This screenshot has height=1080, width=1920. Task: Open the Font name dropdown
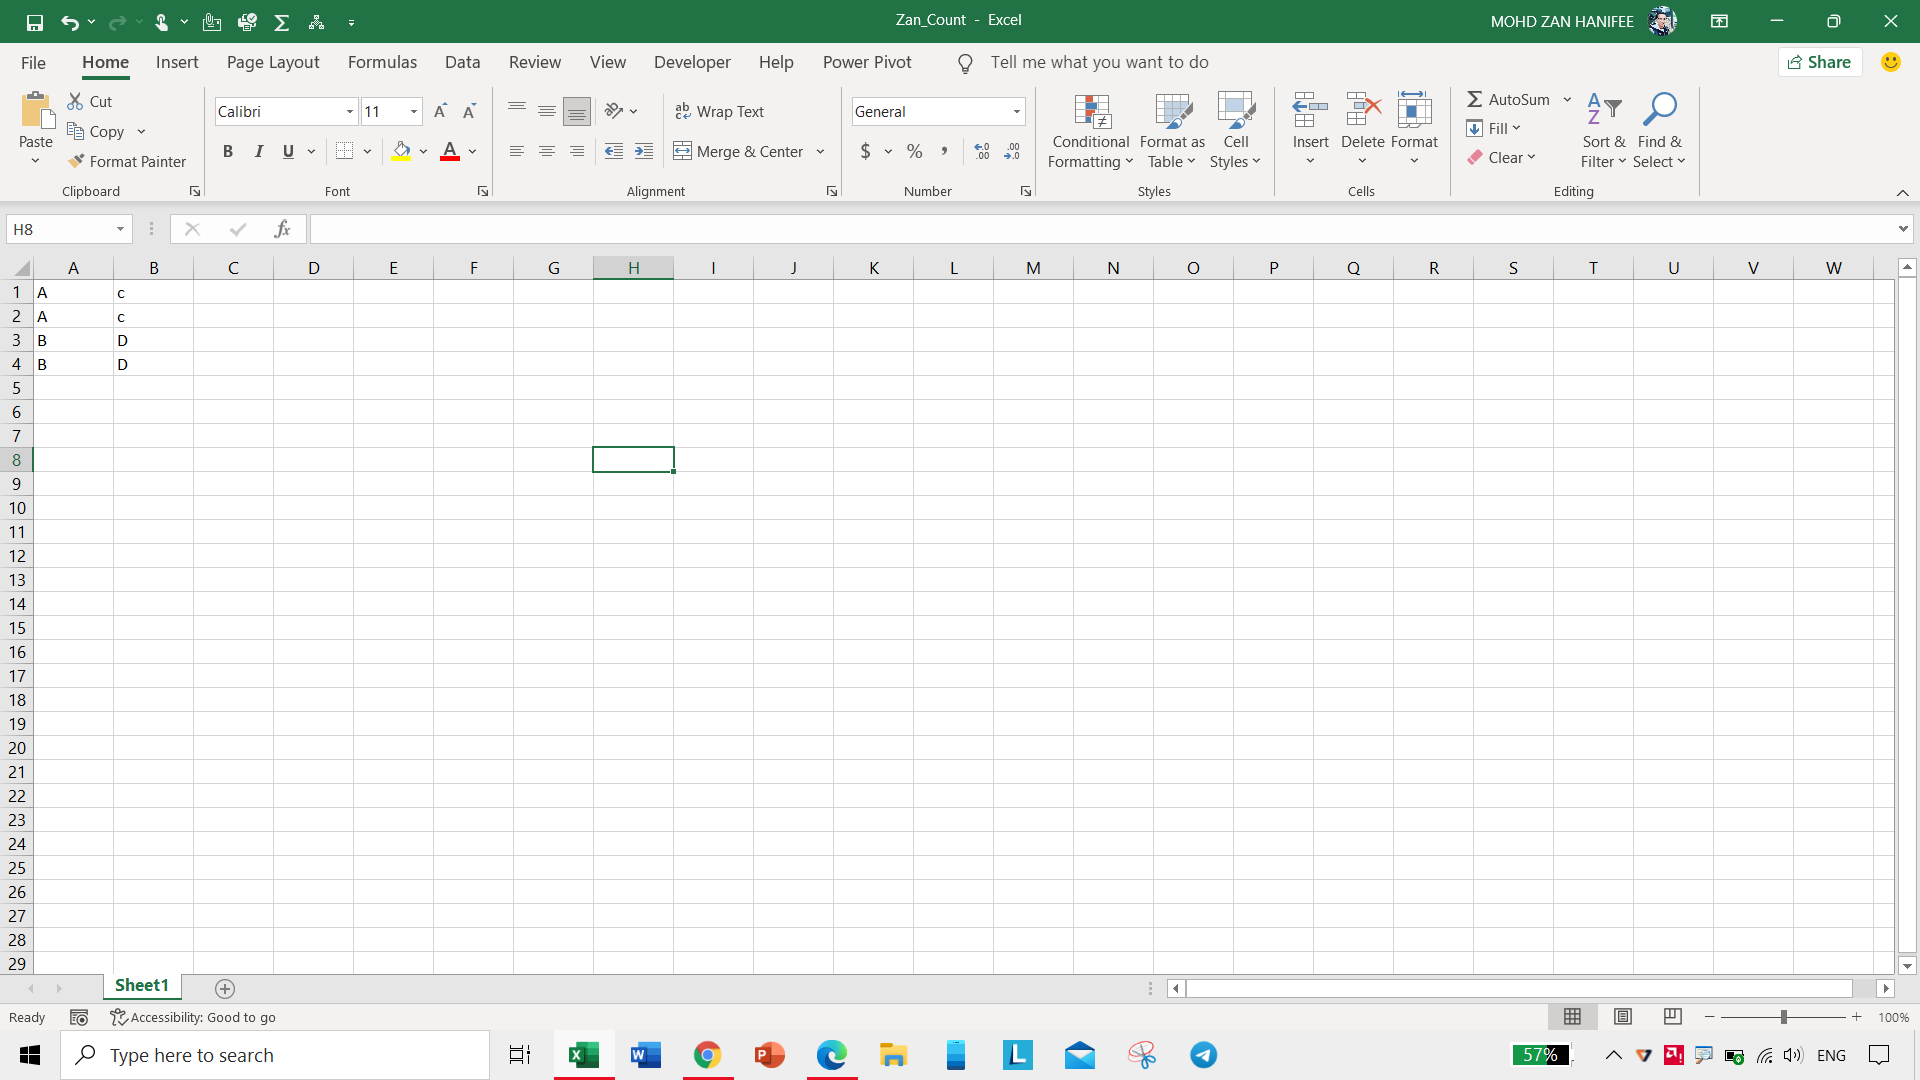348,111
